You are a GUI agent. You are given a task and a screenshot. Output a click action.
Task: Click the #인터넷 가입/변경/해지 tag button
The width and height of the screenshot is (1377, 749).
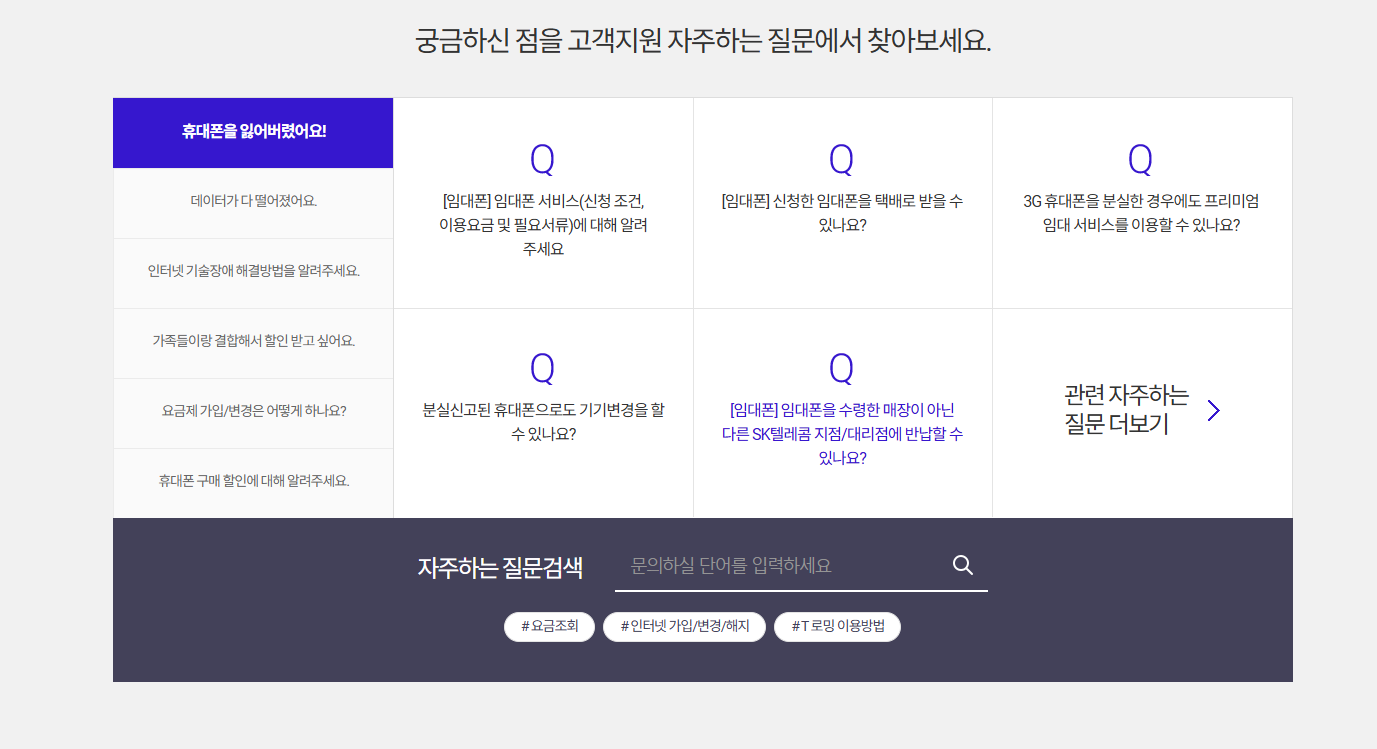pyautogui.click(x=684, y=627)
